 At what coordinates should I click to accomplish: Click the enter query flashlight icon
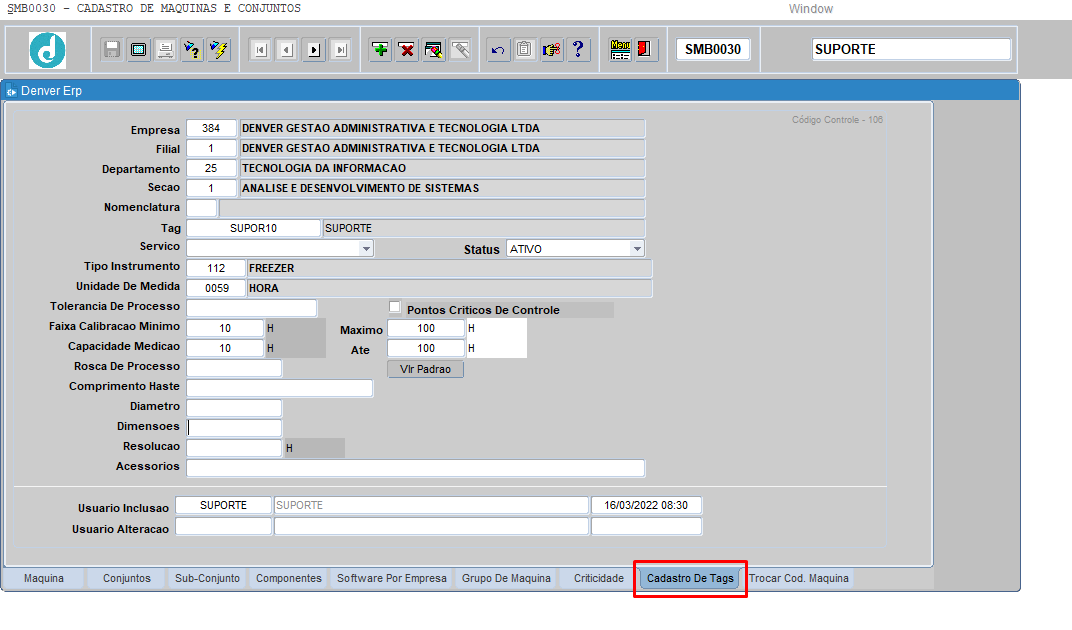192,50
